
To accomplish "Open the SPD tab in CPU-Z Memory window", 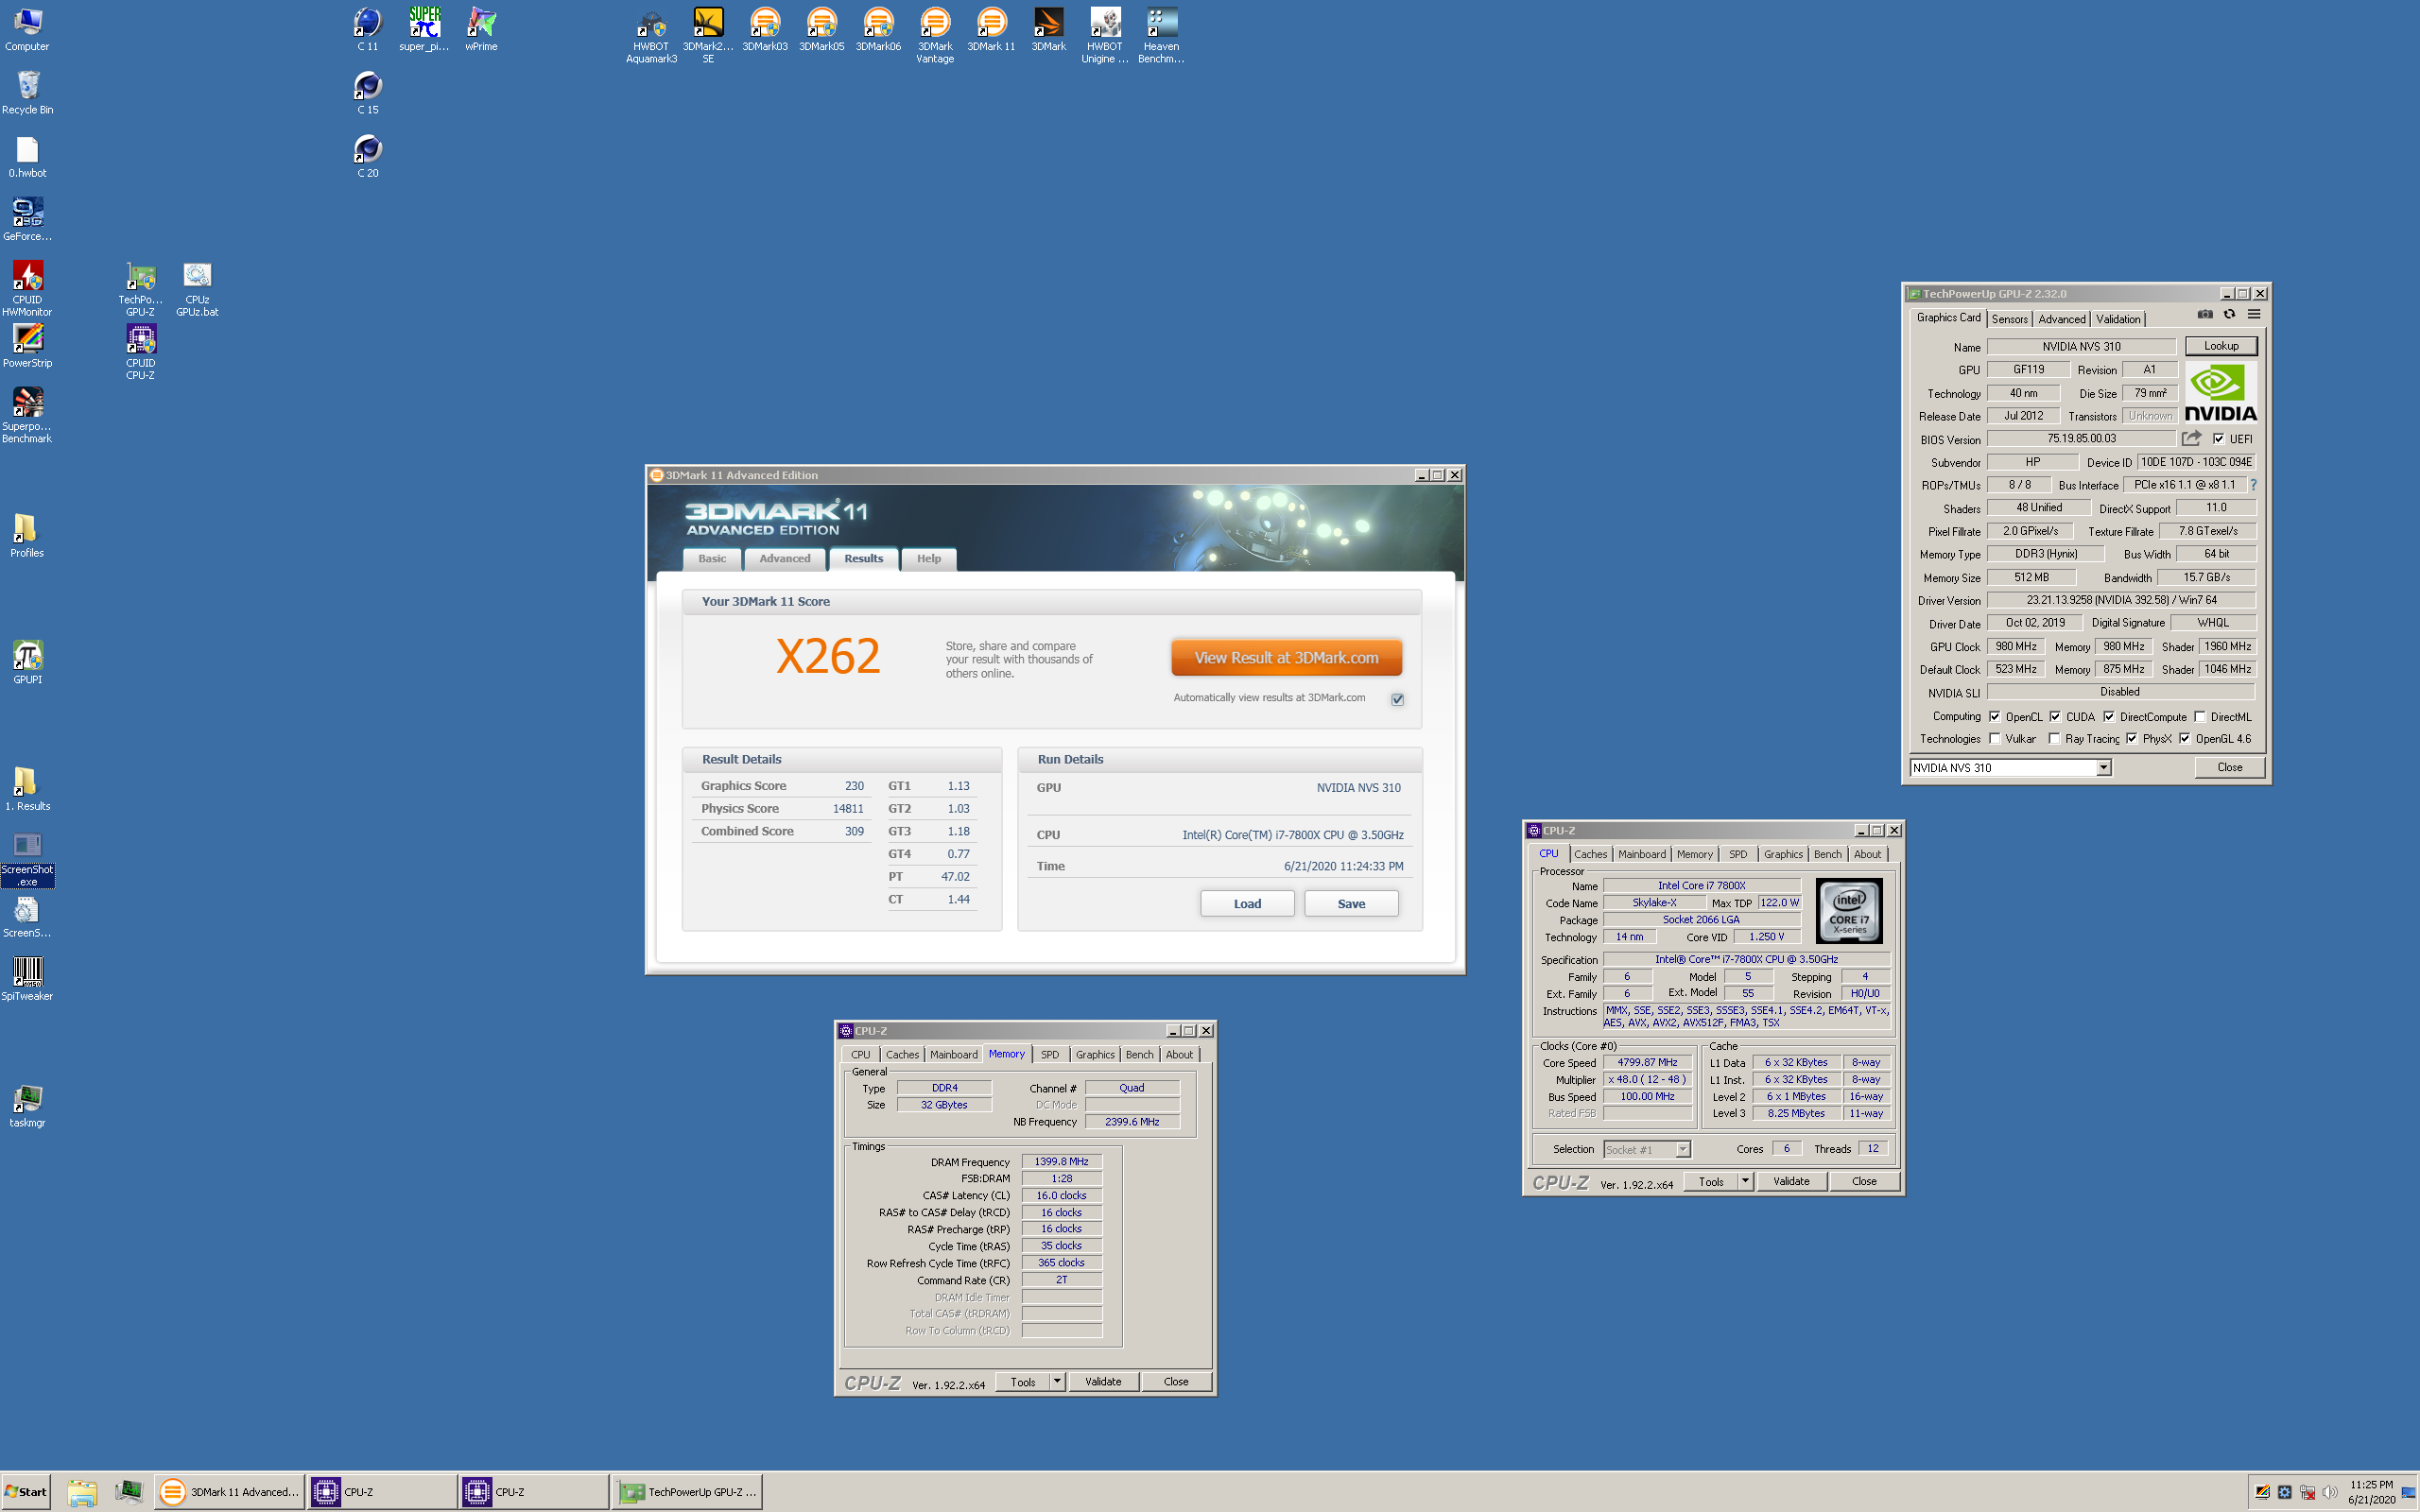I will click(x=1049, y=1054).
